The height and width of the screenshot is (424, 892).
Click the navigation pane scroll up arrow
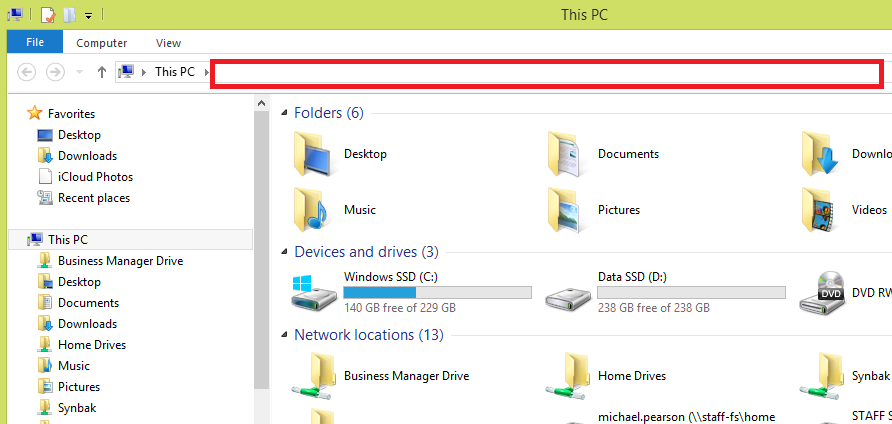(x=261, y=104)
